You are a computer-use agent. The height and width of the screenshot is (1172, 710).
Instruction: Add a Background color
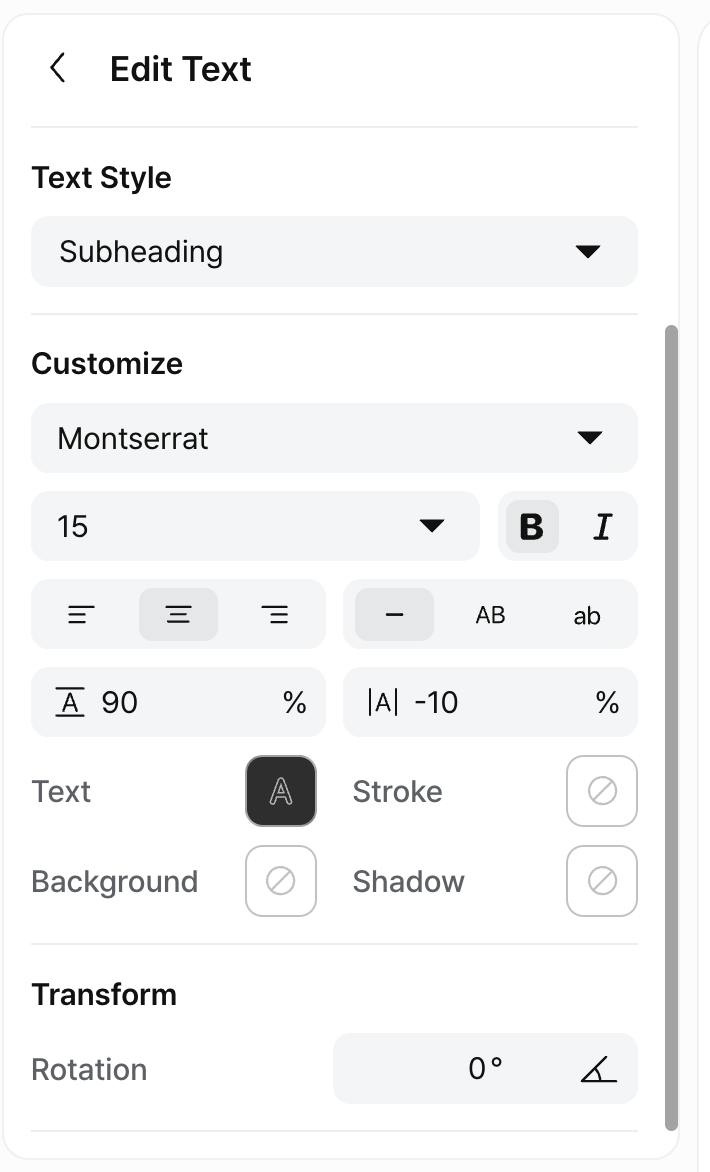281,881
